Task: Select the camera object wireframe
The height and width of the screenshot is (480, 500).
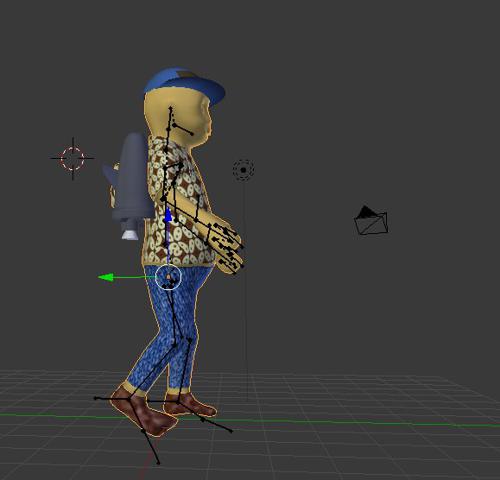Action: coord(371,220)
